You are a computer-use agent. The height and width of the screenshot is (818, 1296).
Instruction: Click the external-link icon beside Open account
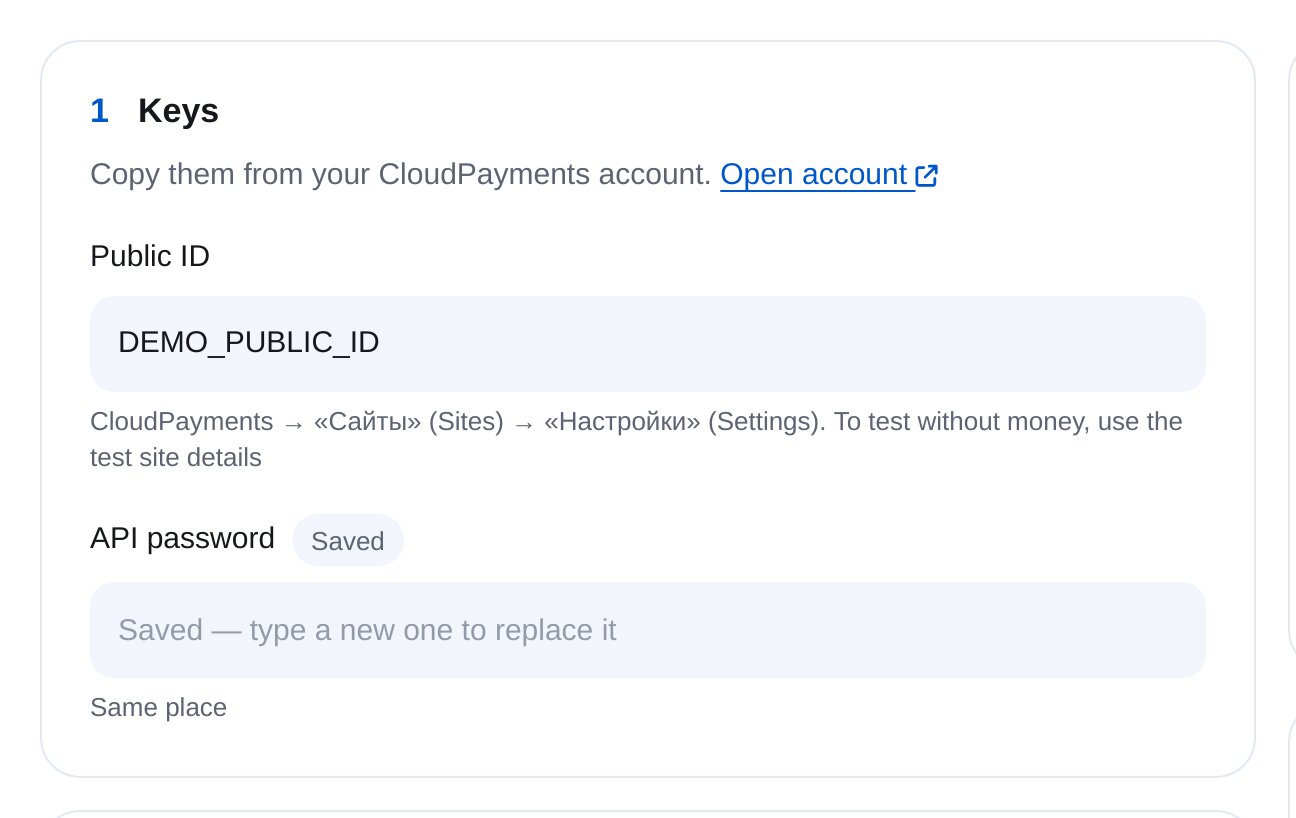click(927, 176)
